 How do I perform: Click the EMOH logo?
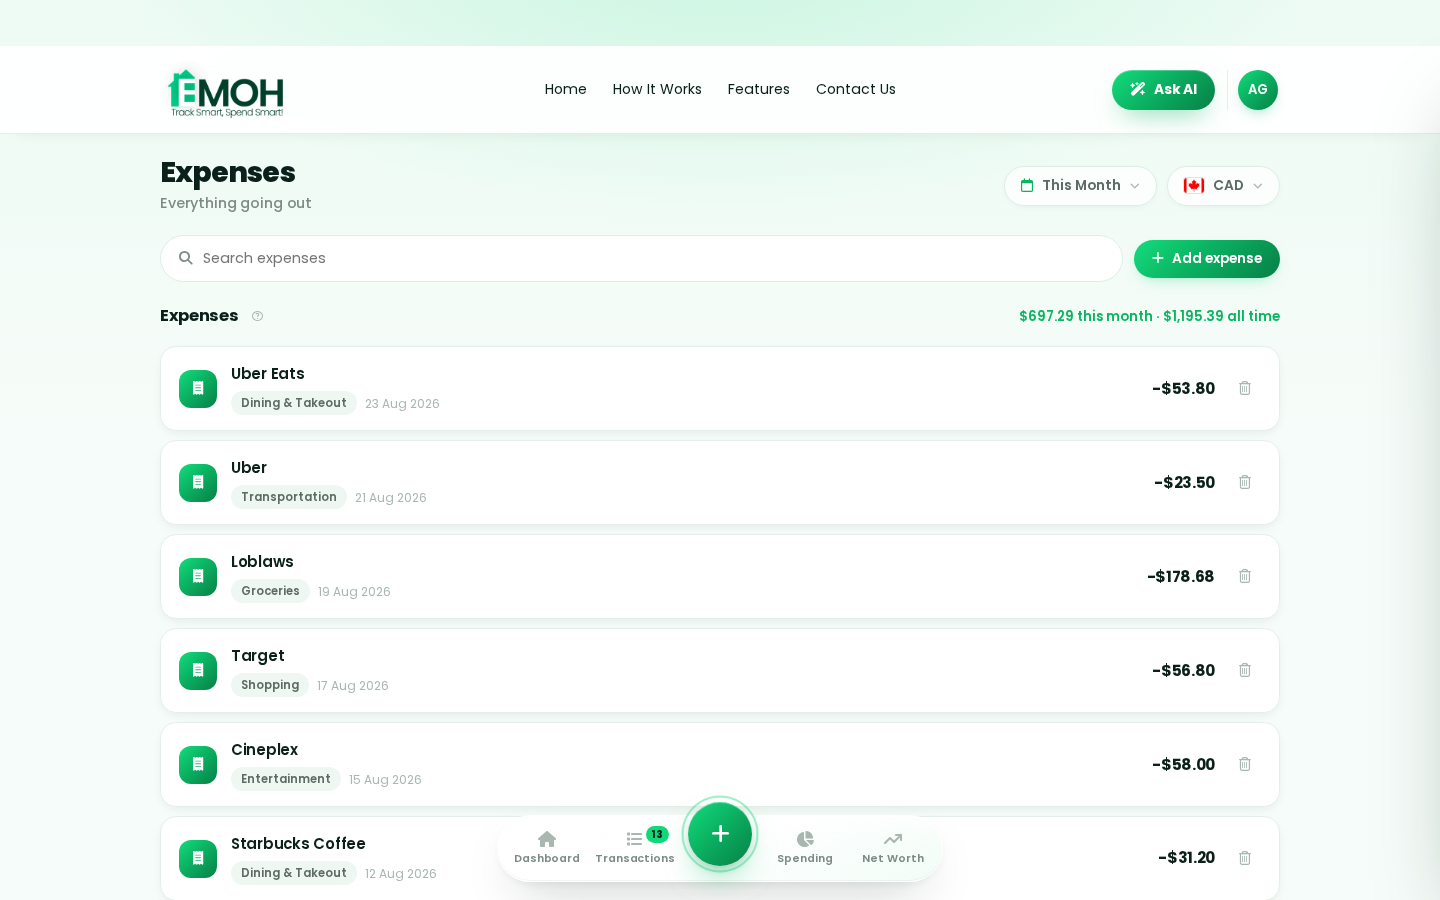pyautogui.click(x=226, y=93)
